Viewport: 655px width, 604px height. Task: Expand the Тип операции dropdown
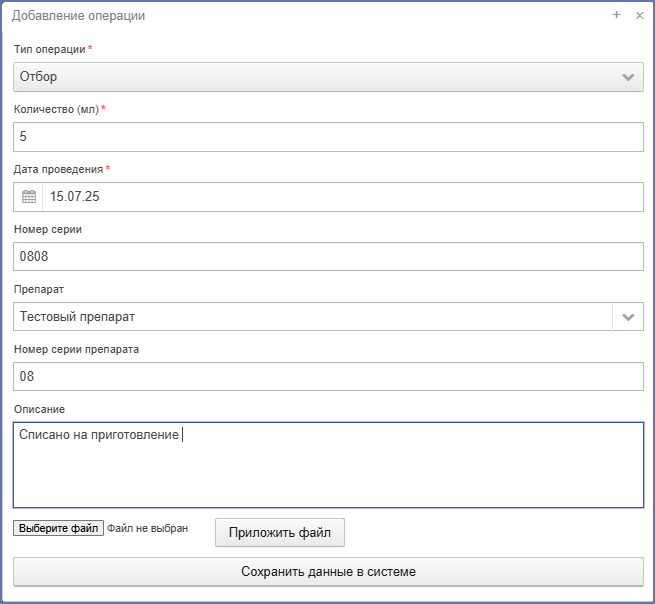point(328,77)
